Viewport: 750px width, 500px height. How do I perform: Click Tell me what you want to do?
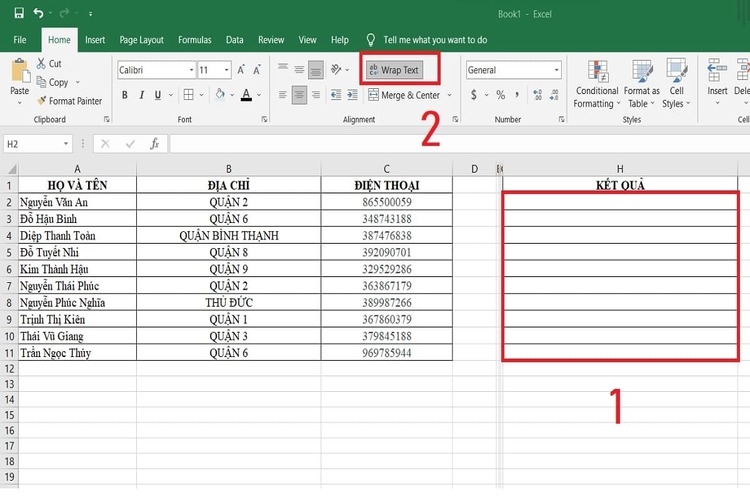tap(435, 40)
